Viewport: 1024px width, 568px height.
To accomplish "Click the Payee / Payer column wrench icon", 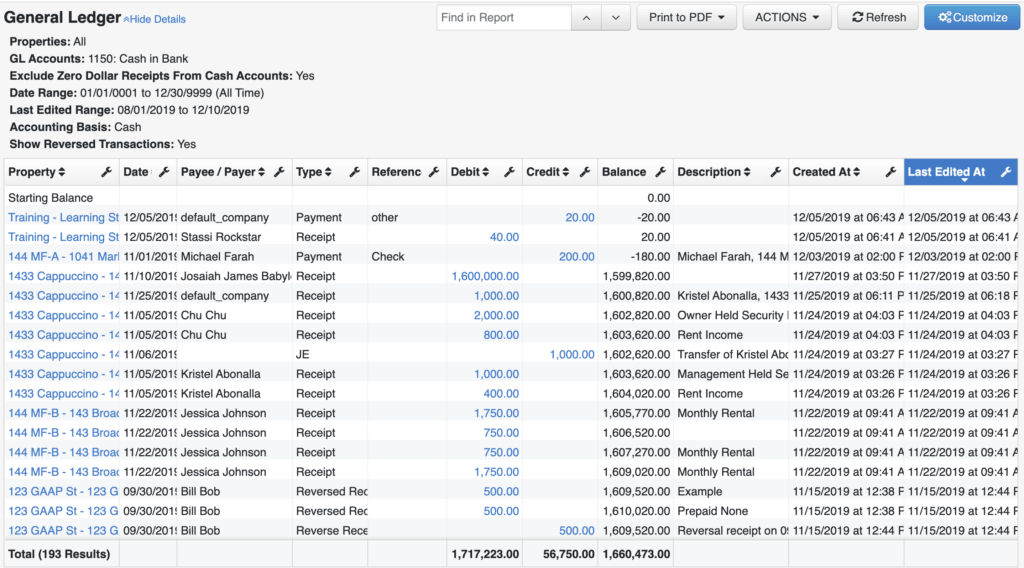I will (x=280, y=172).
